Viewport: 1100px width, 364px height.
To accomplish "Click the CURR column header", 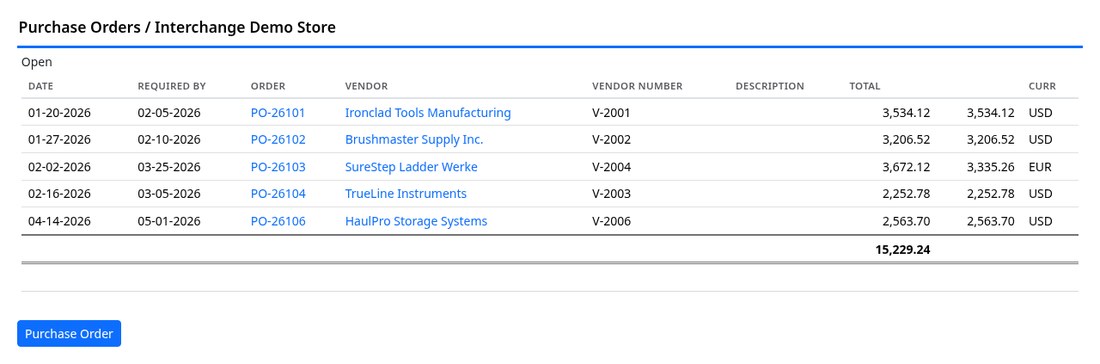I will point(1042,86).
